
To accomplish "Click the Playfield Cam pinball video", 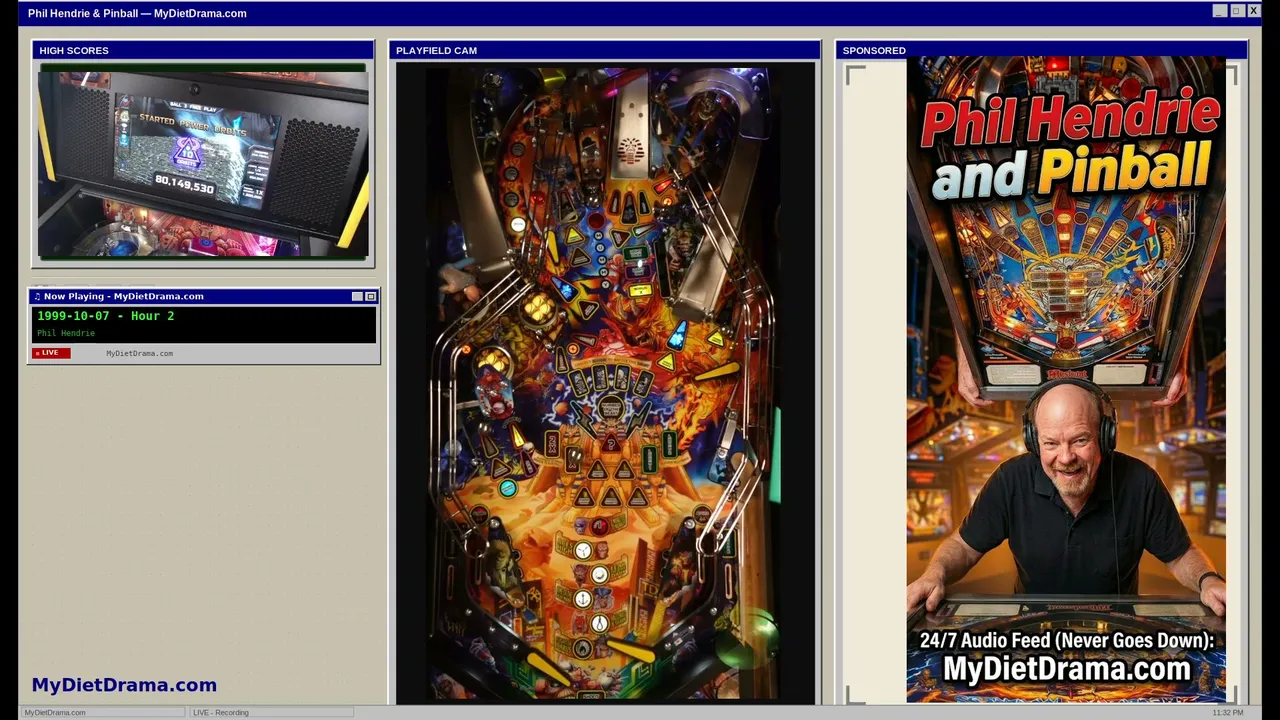I will [605, 383].
